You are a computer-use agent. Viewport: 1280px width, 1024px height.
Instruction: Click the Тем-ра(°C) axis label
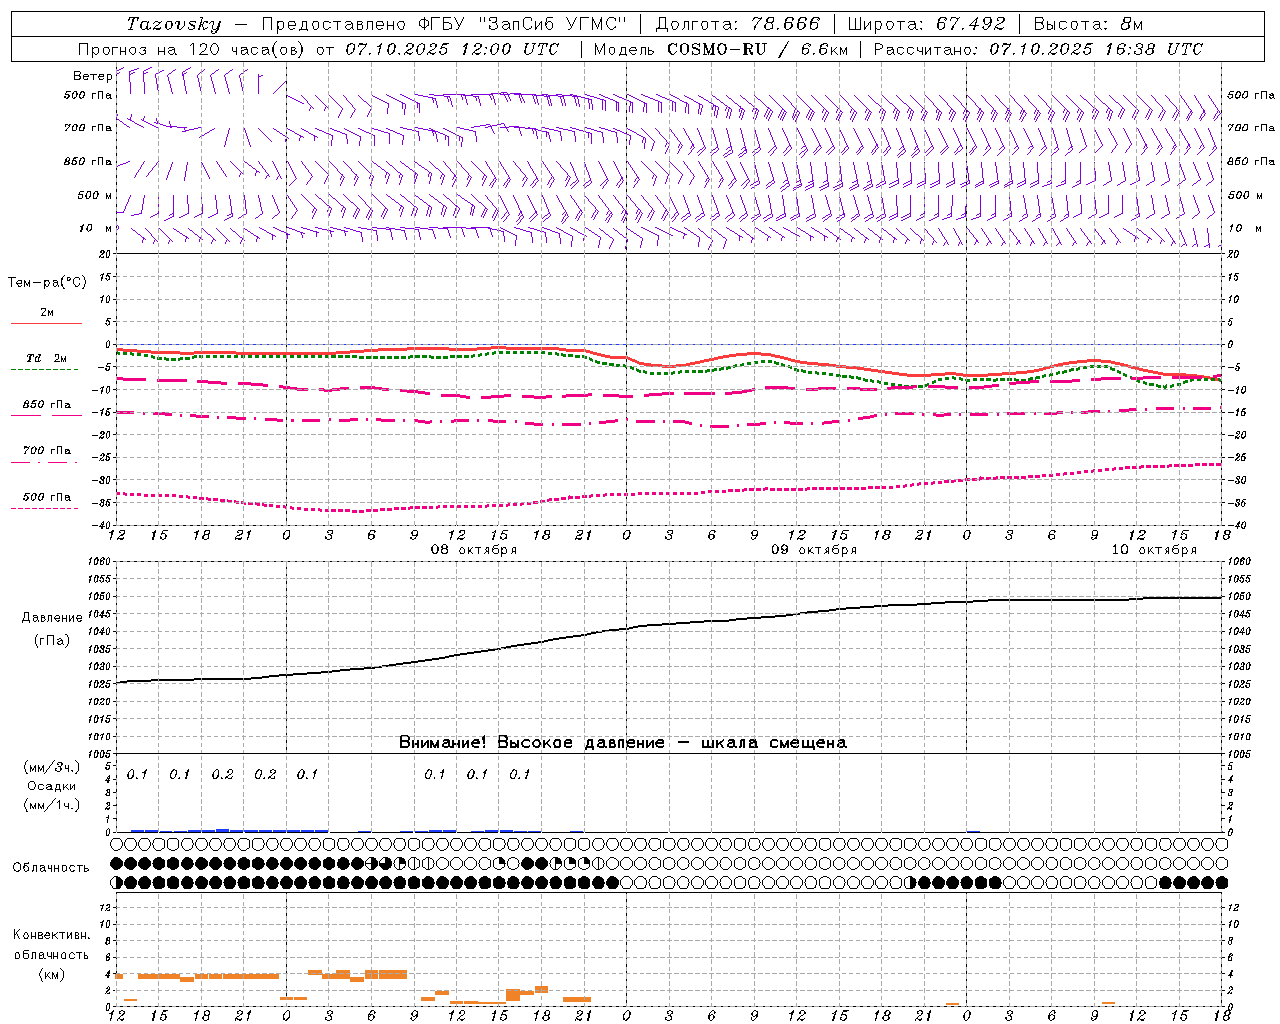click(x=47, y=283)
